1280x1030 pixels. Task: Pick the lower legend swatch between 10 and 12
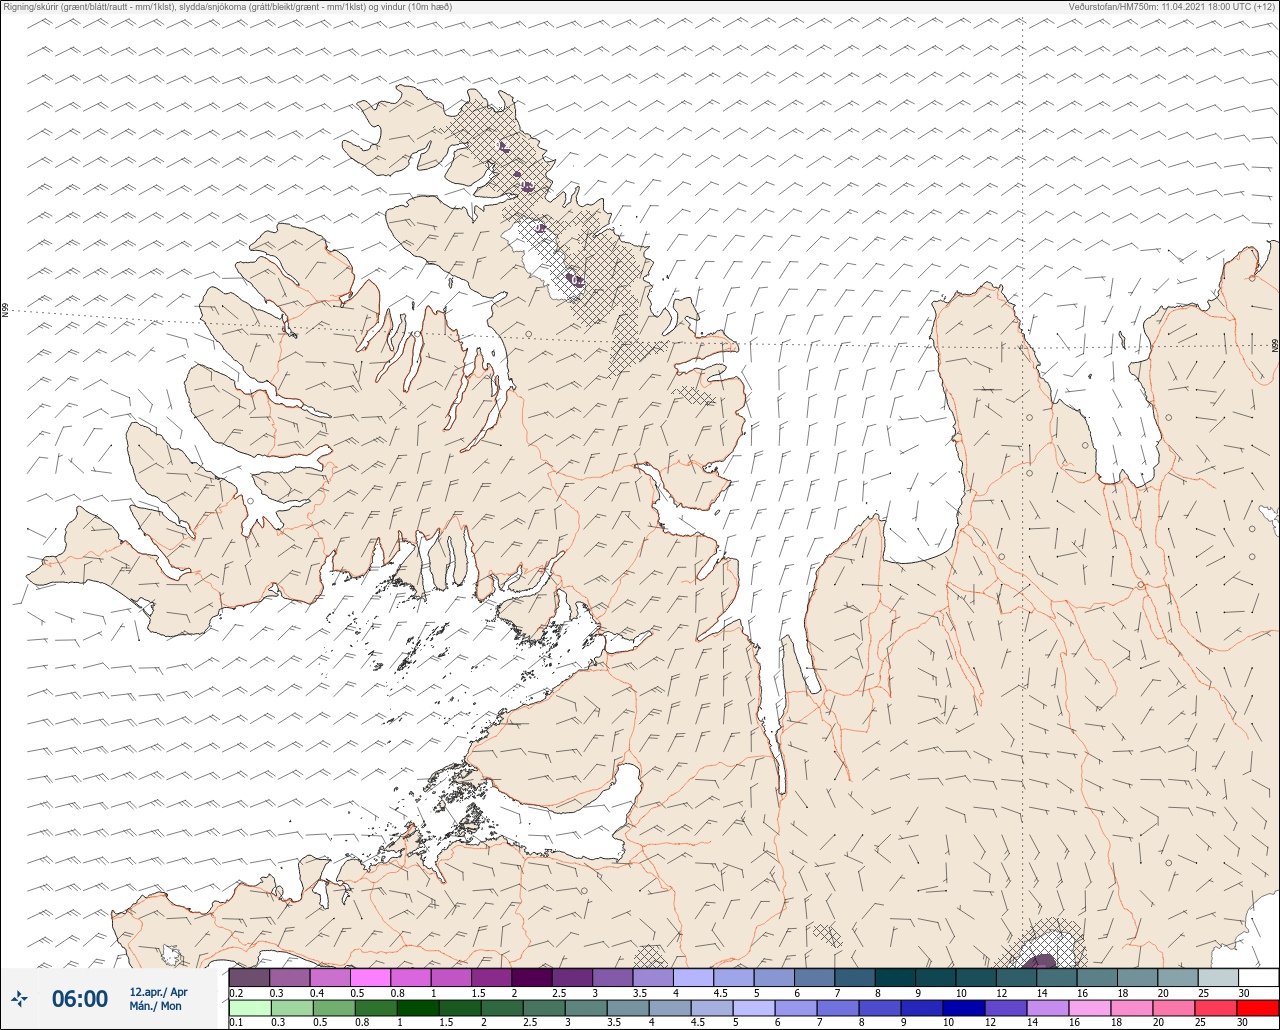tap(963, 1007)
